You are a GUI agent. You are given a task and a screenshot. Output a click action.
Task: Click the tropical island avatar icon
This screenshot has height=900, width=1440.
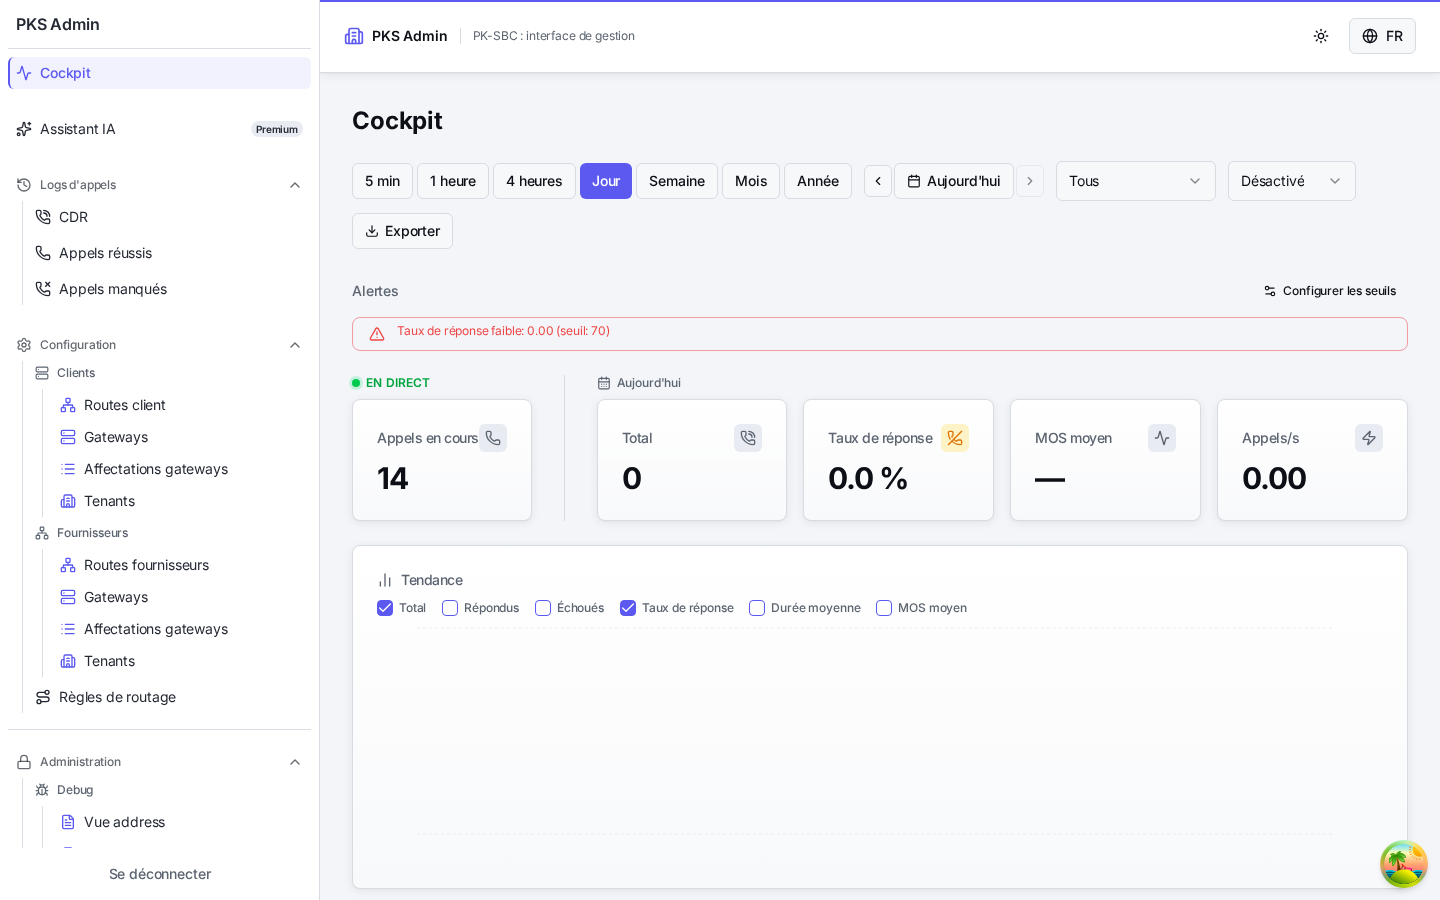(x=1404, y=864)
